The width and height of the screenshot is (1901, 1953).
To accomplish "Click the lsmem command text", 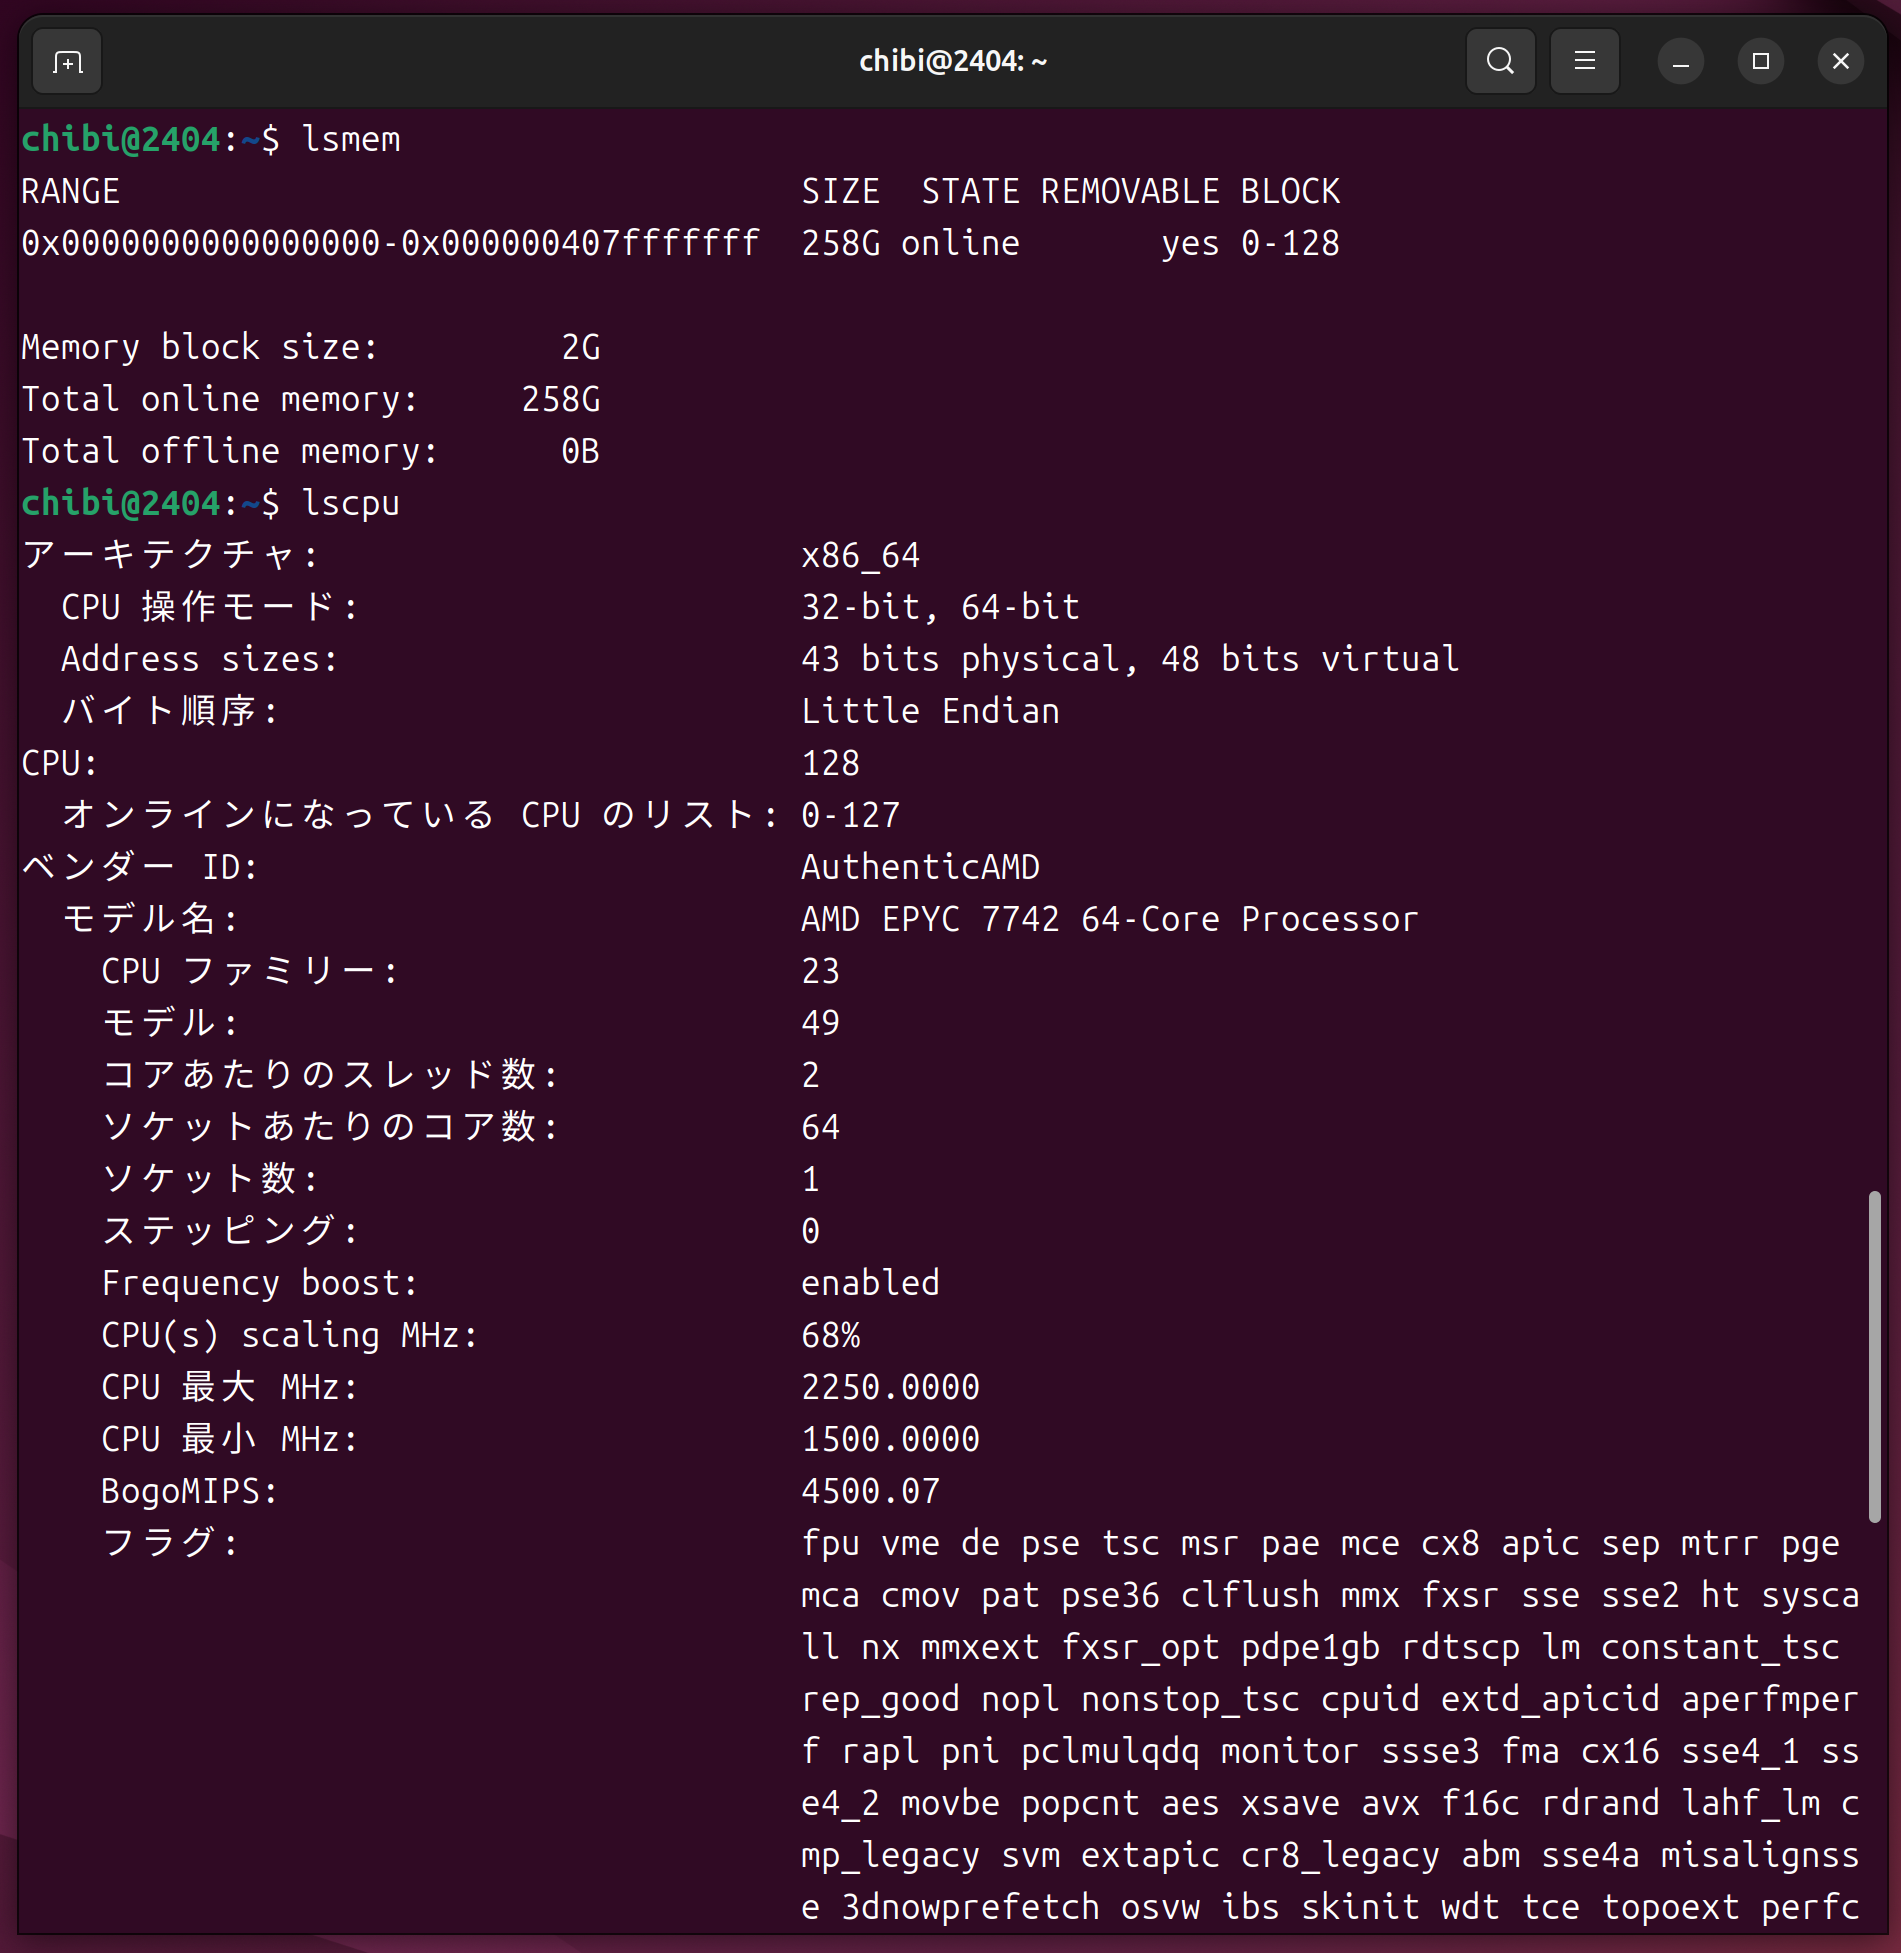I will pos(350,140).
